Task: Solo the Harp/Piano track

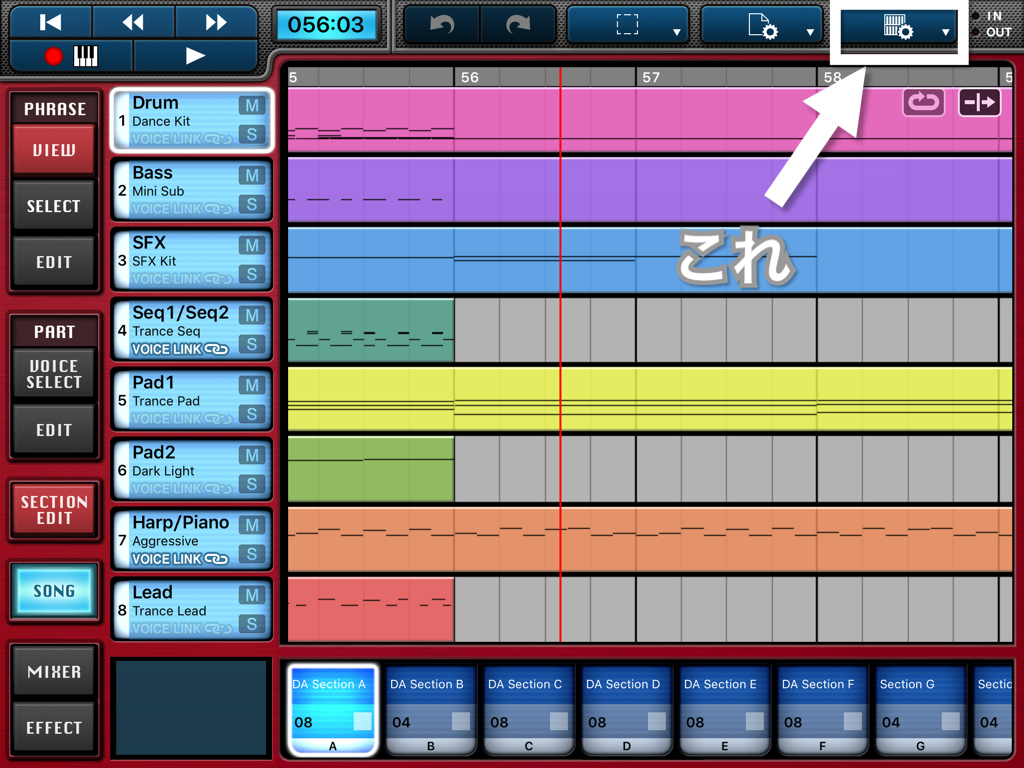Action: [252, 554]
